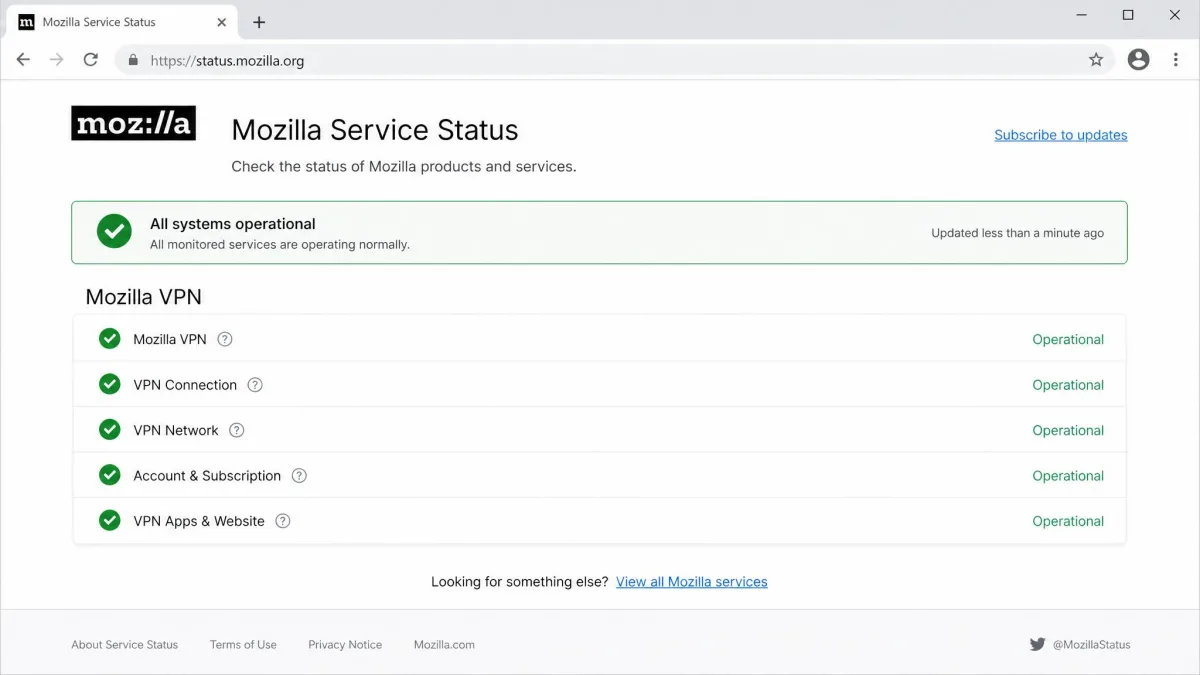1200x675 pixels.
Task: Click the green check icon for VPN Connection
Action: (x=110, y=384)
